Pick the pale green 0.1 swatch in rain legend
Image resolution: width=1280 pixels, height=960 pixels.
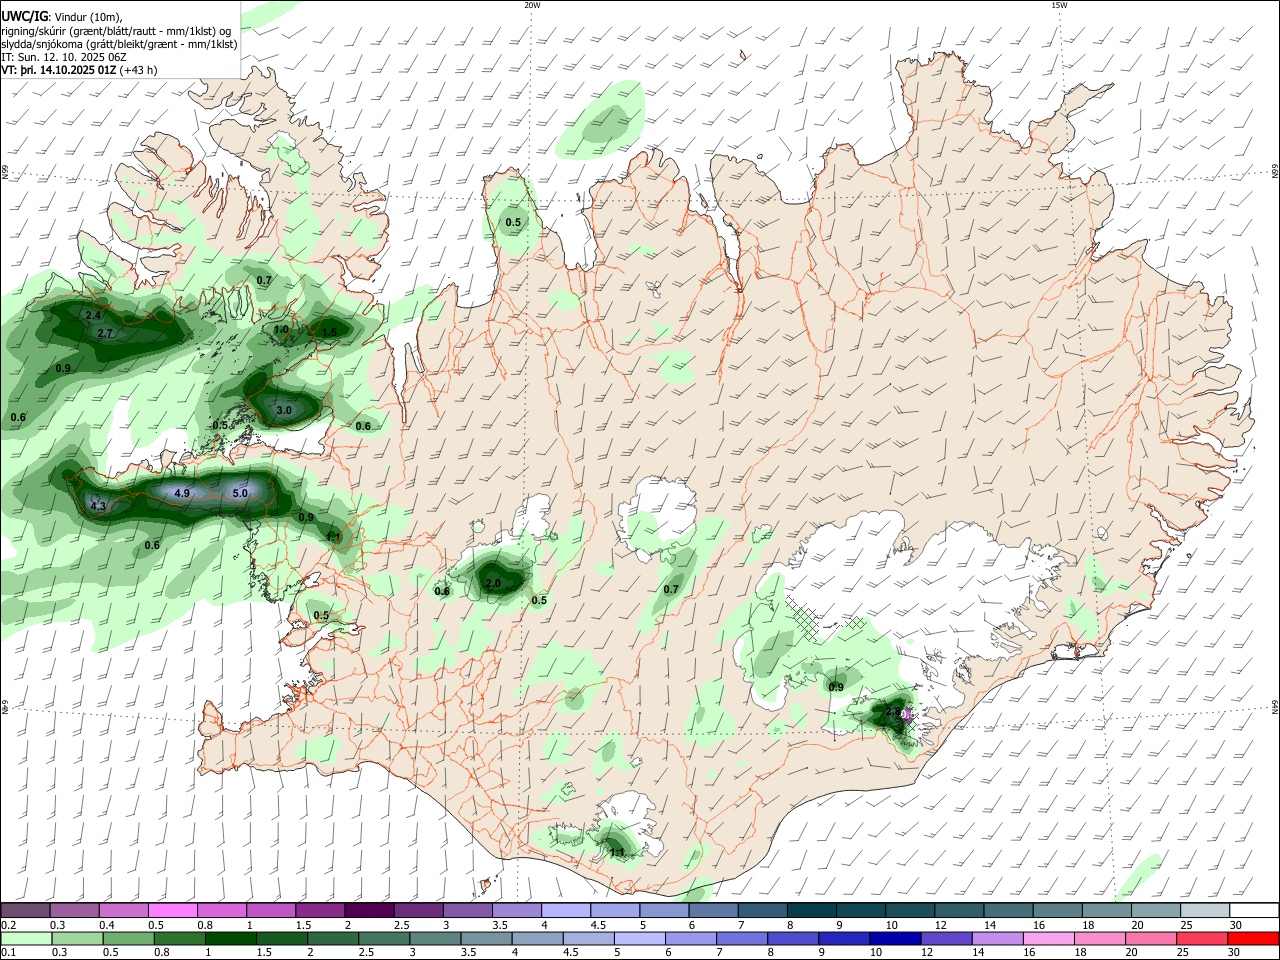coord(26,938)
